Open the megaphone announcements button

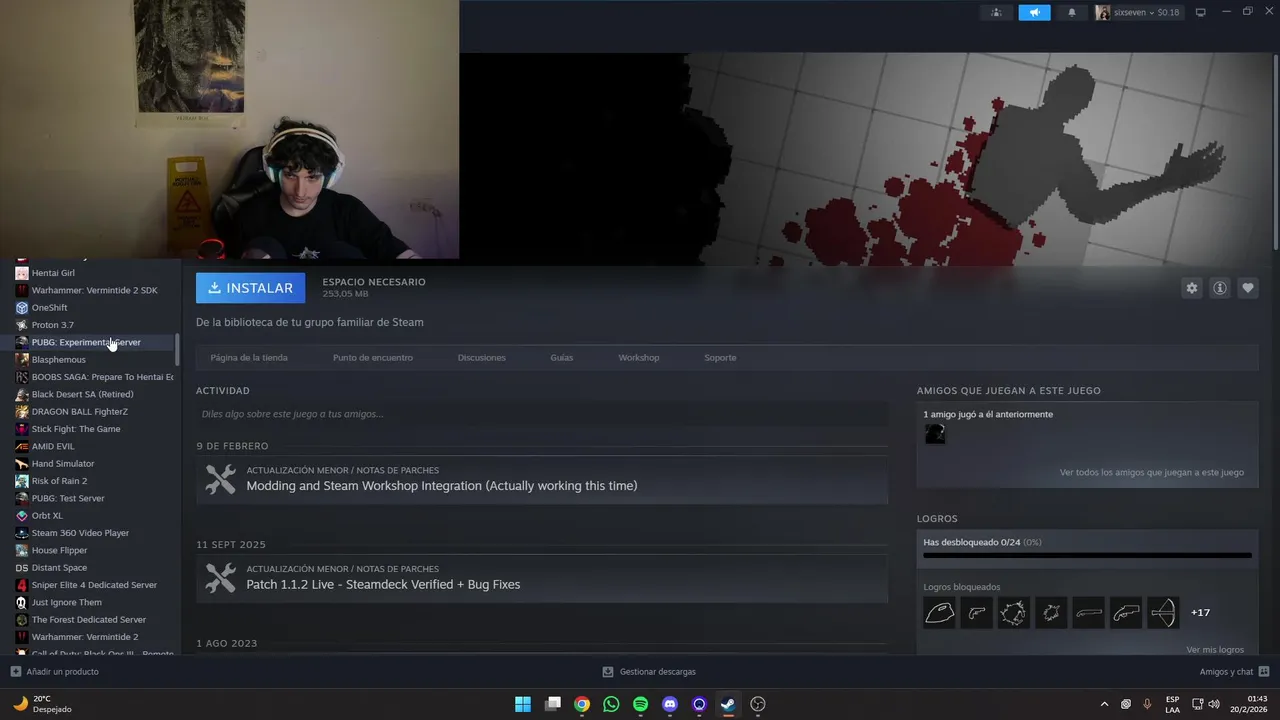click(x=1034, y=13)
